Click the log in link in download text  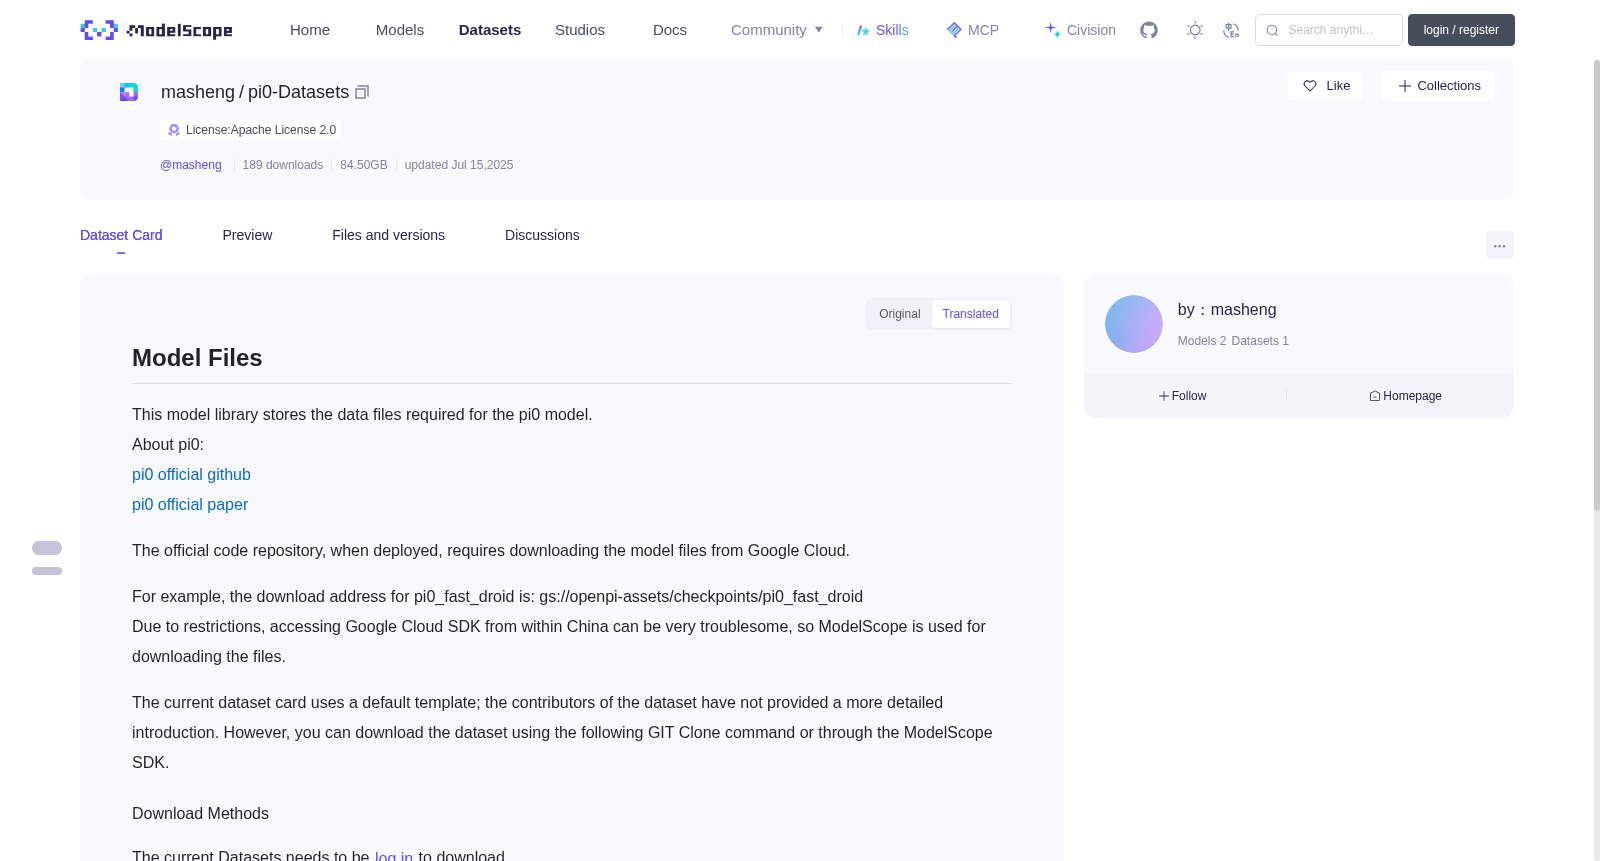[x=394, y=856]
